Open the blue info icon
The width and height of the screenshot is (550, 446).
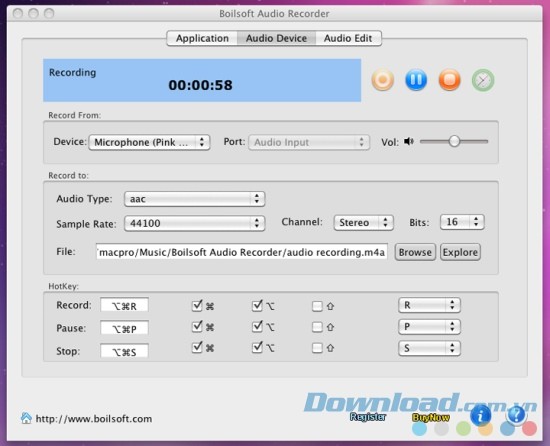[481, 415]
